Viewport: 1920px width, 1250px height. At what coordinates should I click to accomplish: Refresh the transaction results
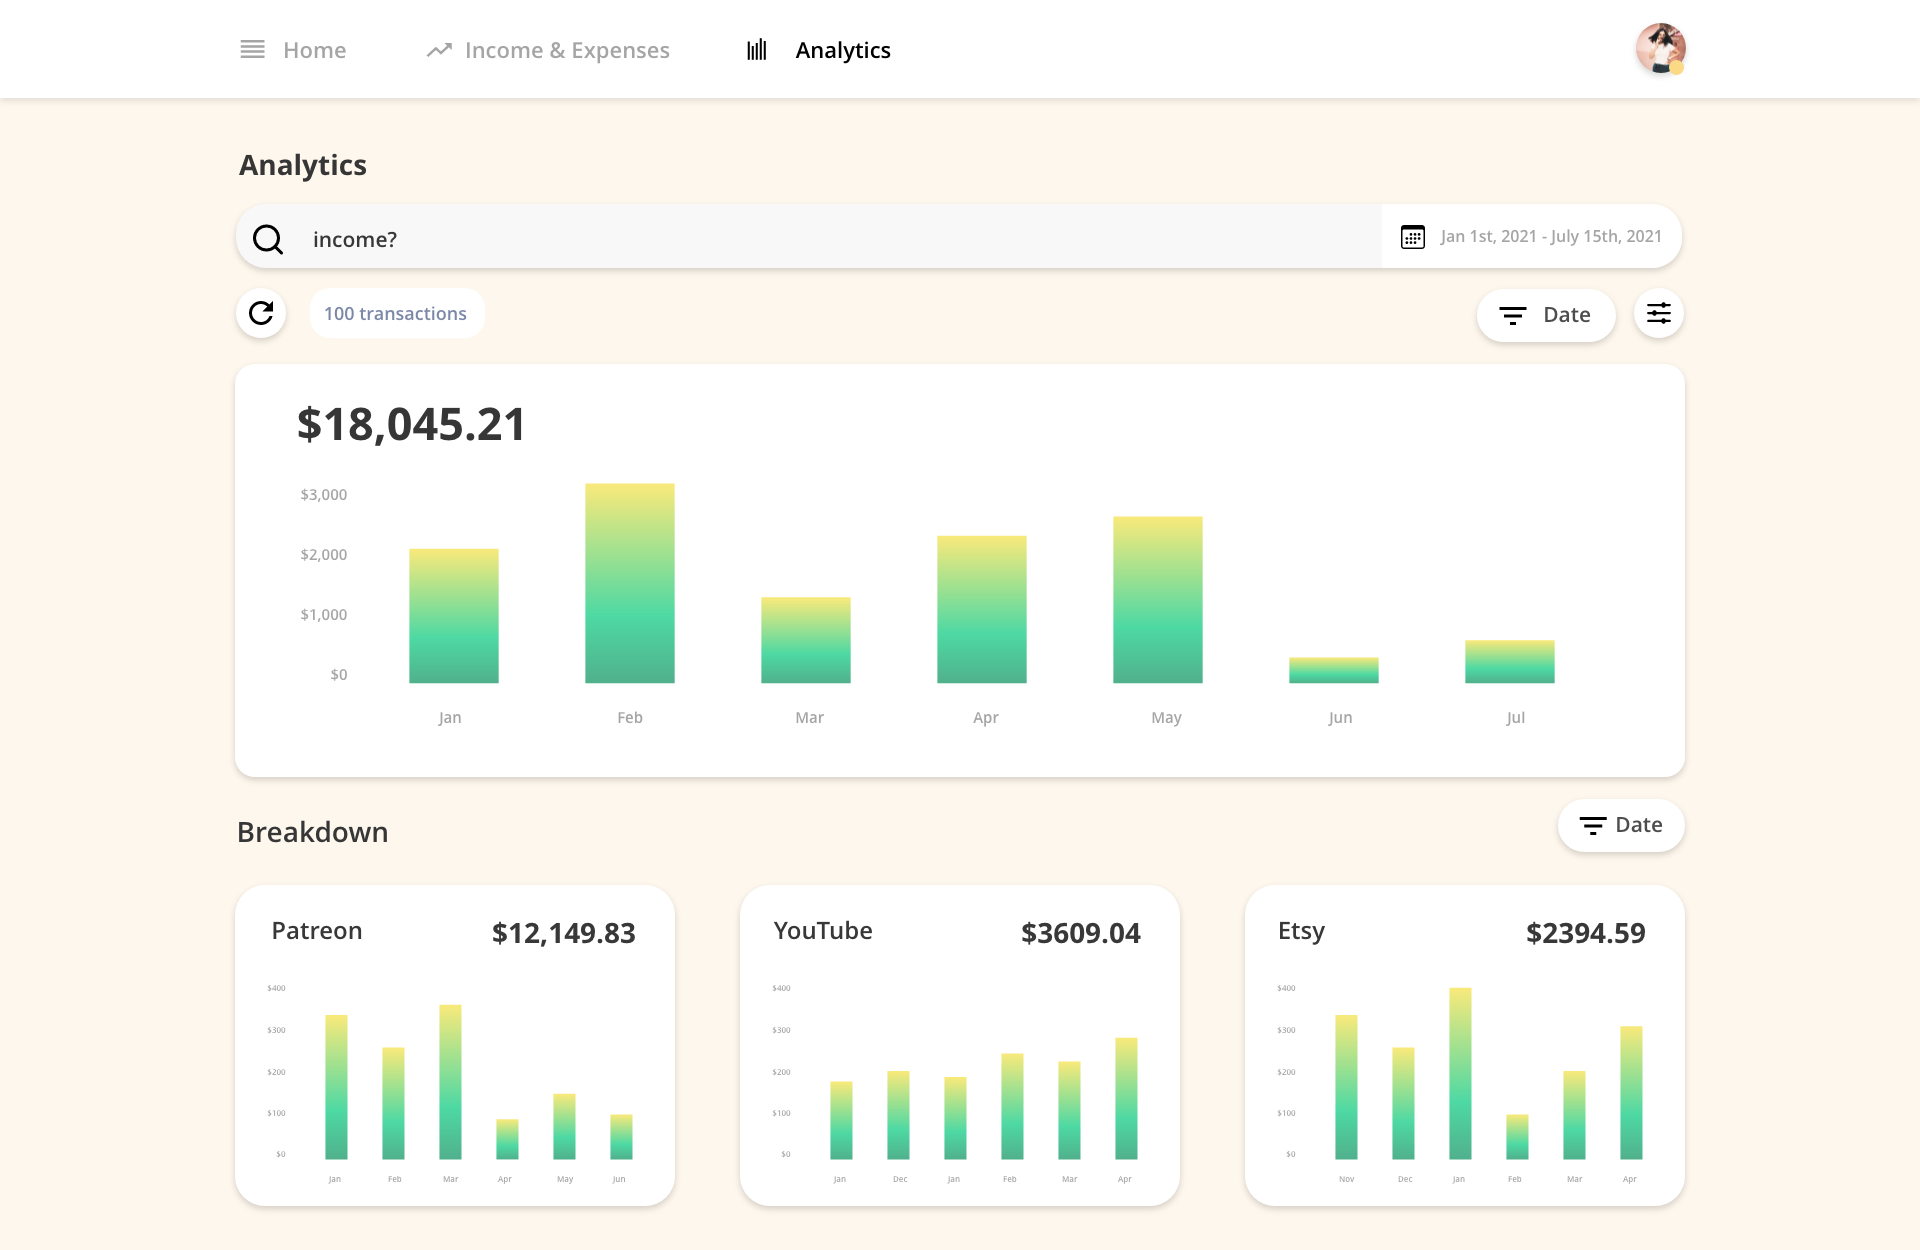pyautogui.click(x=260, y=313)
